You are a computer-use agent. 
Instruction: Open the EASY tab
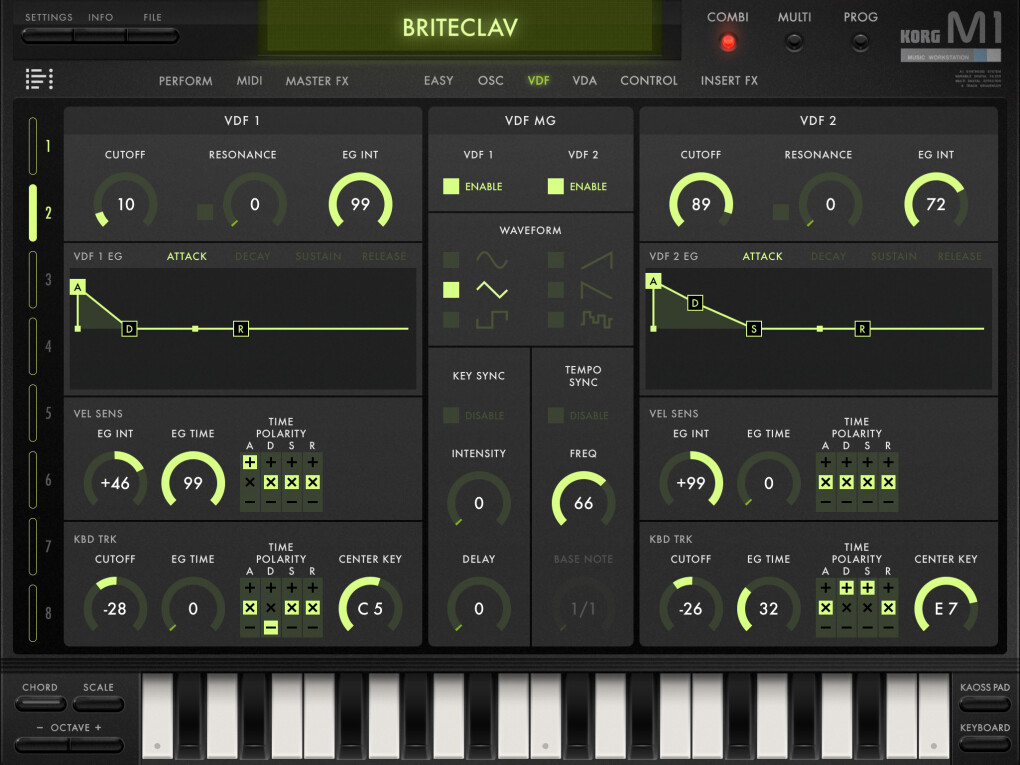[438, 81]
